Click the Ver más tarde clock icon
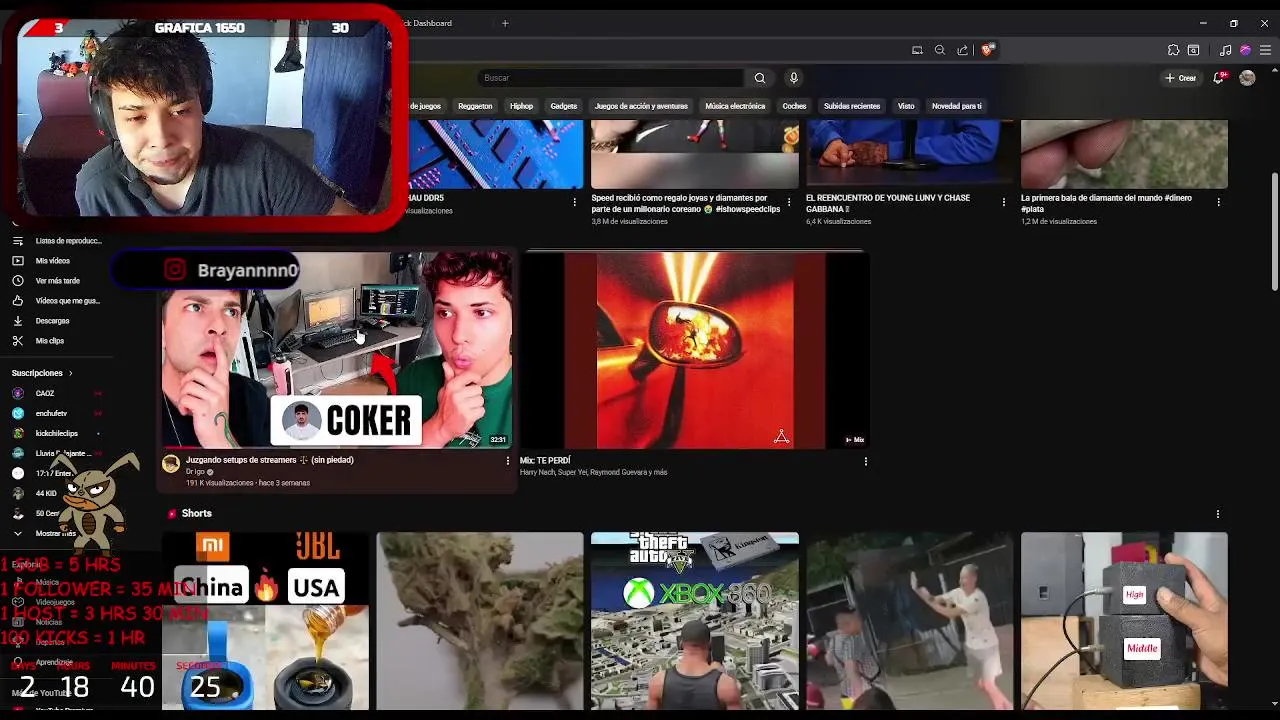Image resolution: width=1280 pixels, height=720 pixels. point(17,281)
